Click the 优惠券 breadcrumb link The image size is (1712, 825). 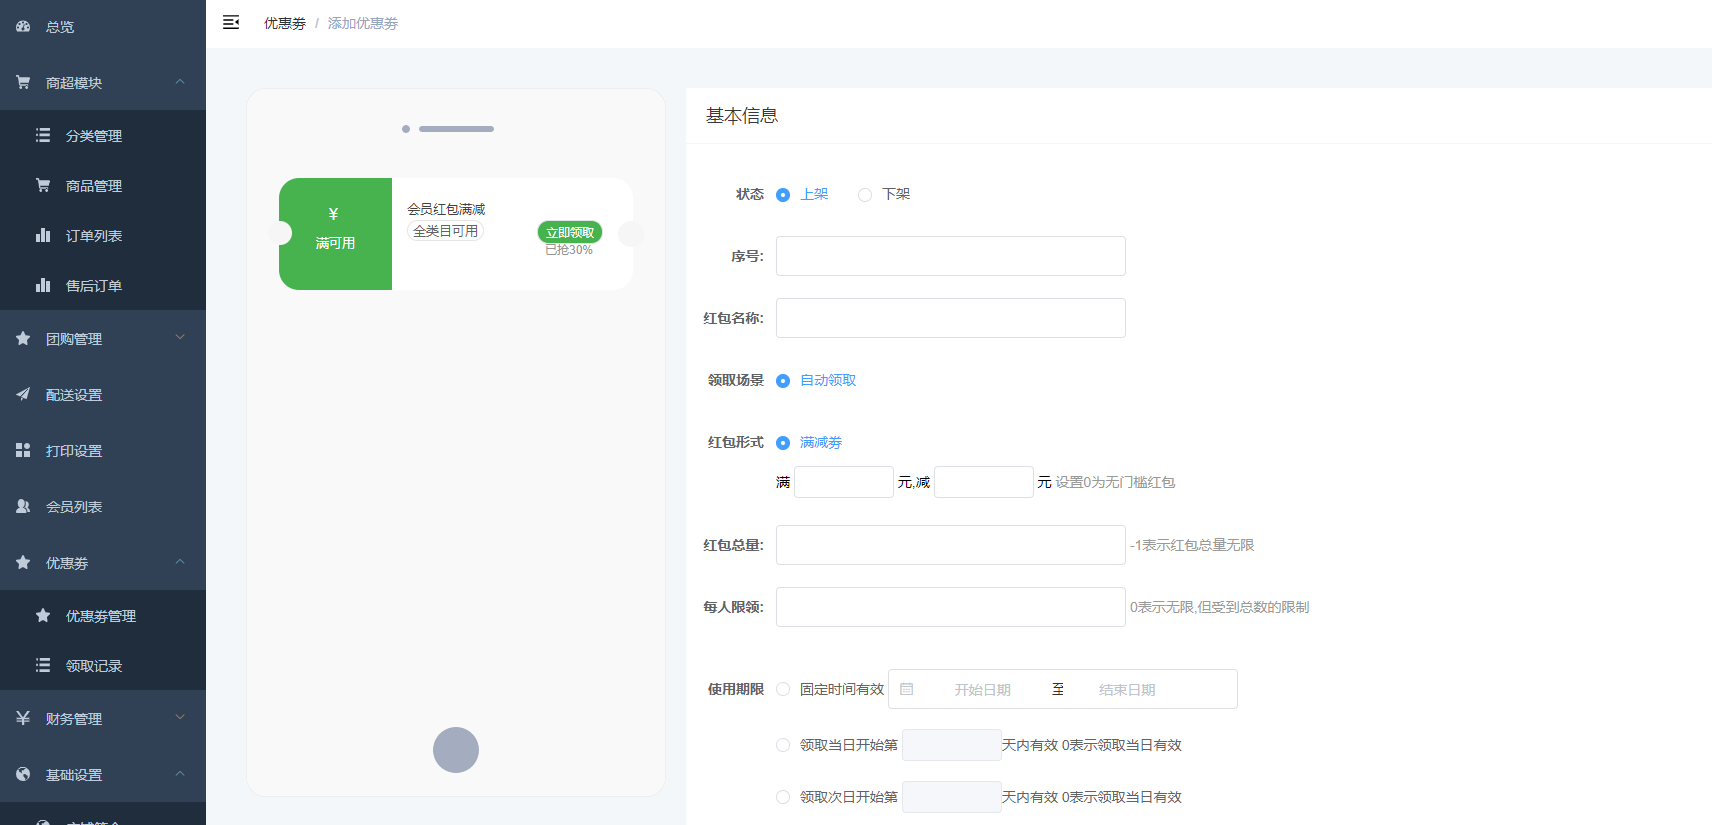point(285,23)
